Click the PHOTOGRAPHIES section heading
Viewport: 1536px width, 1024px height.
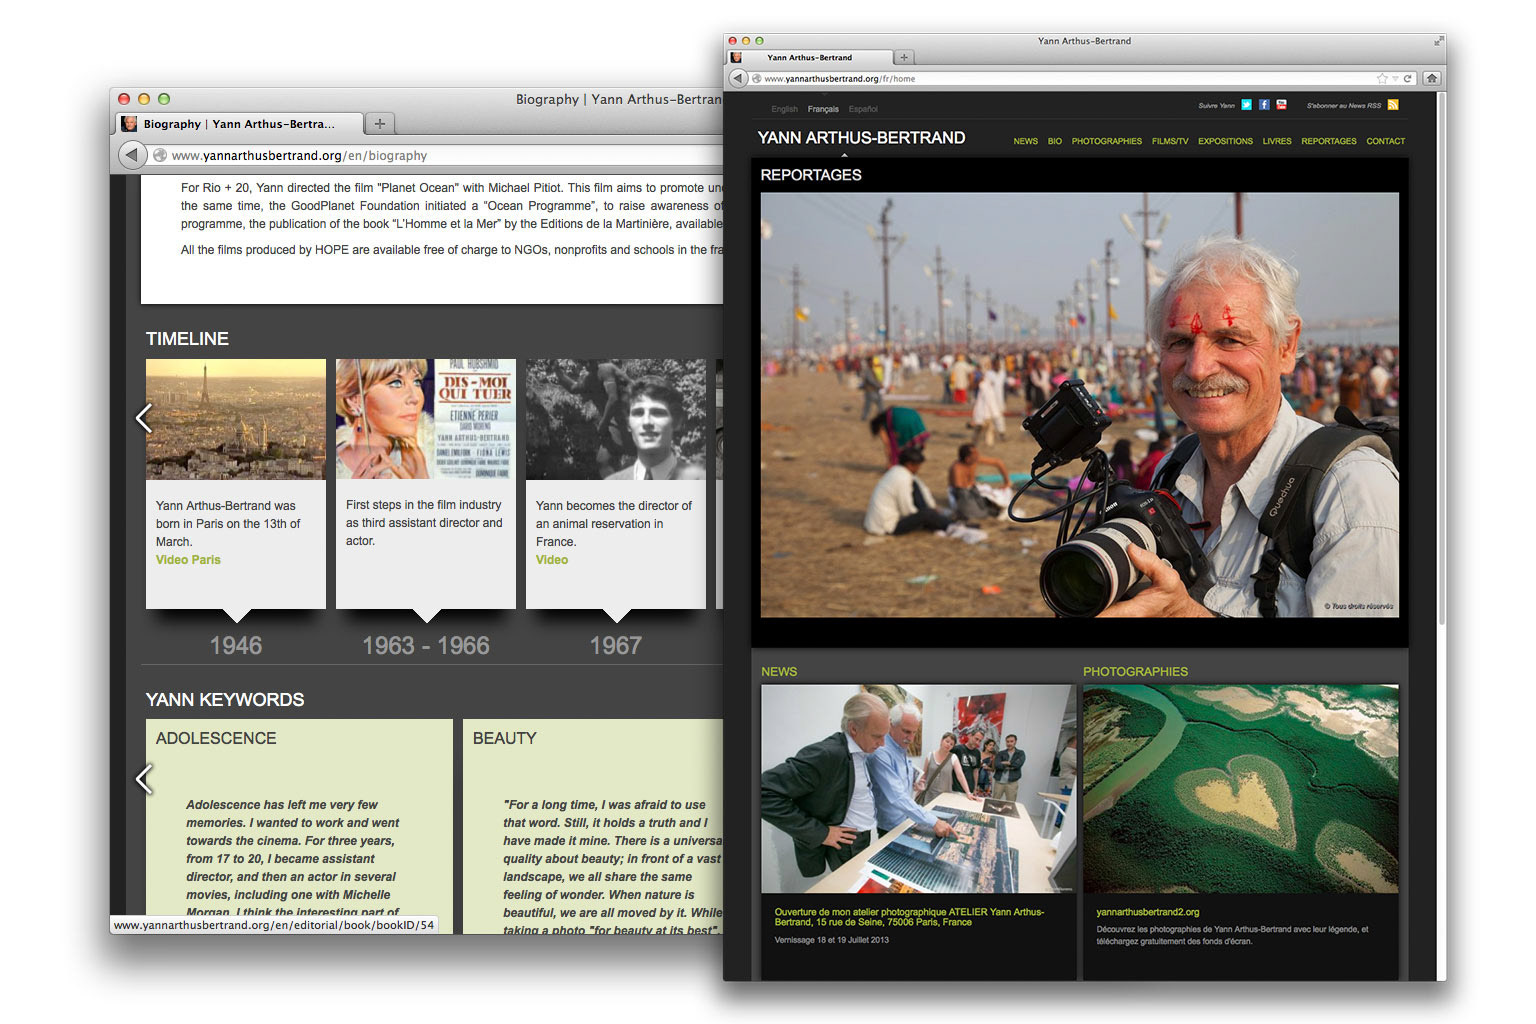click(1135, 672)
